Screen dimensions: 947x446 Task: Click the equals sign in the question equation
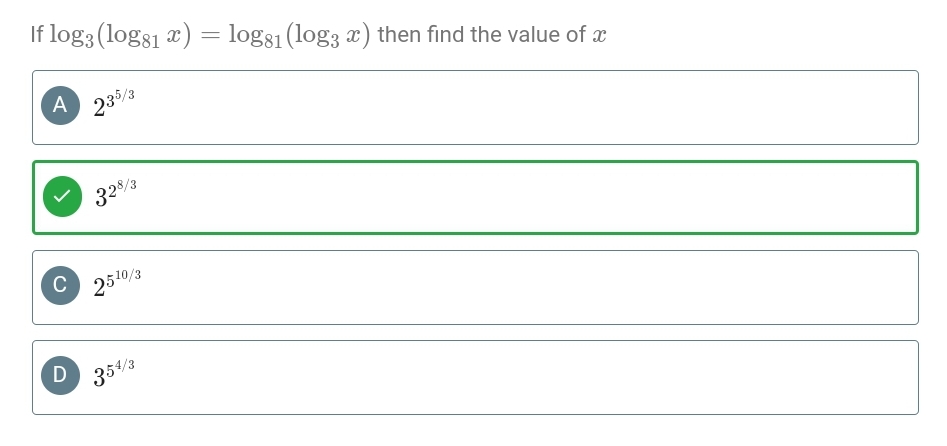pyautogui.click(x=210, y=35)
